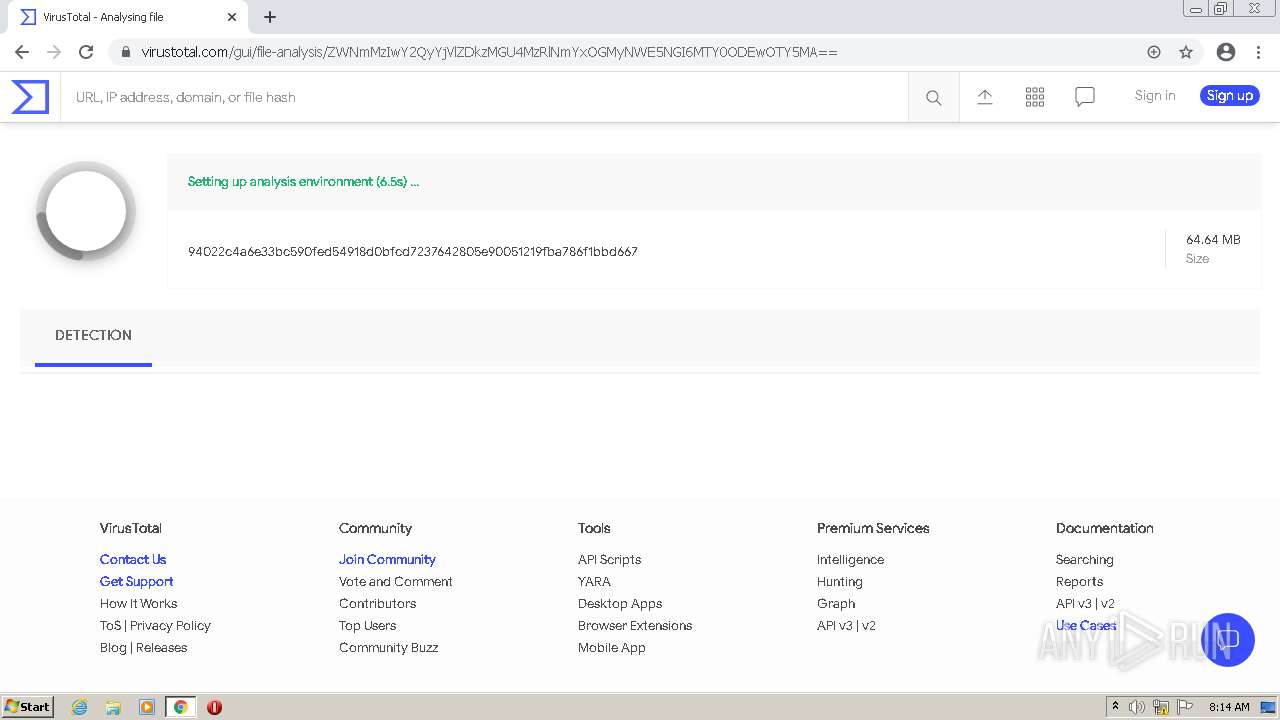
Task: Open the Chrome profile icon
Action: pyautogui.click(x=1226, y=52)
